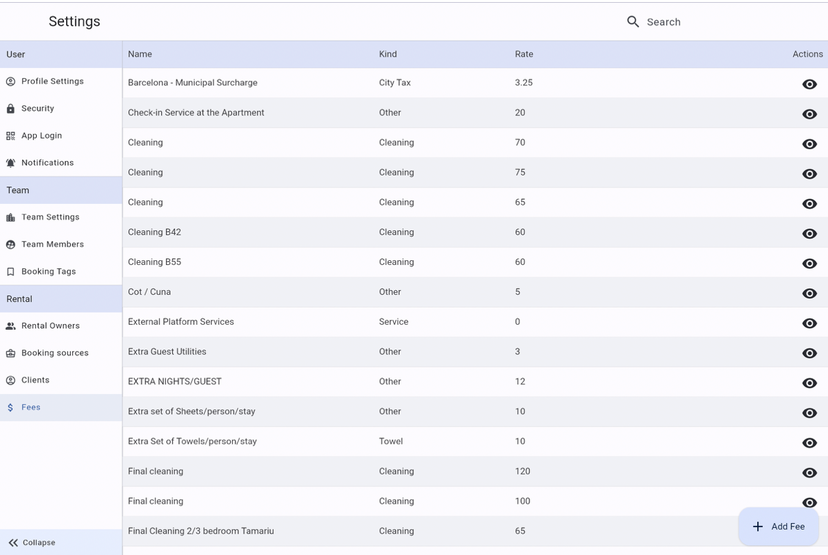Select 'Extra Set of Towels/person/stay' row
Screen dimensions: 828x555
coord(475,441)
